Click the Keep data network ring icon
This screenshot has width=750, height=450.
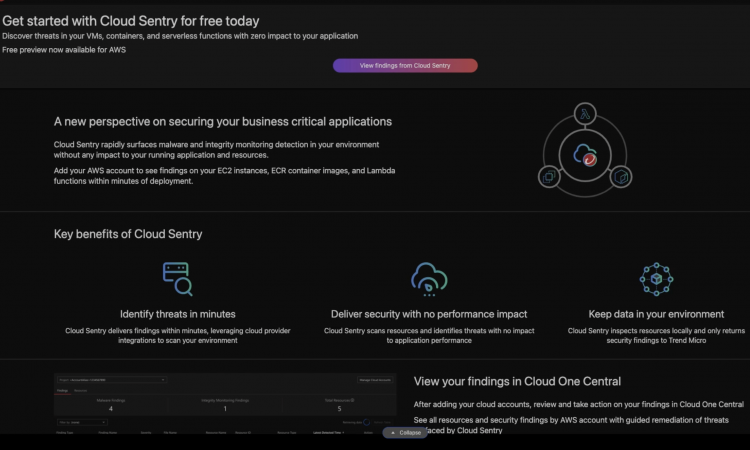pyautogui.click(x=656, y=278)
